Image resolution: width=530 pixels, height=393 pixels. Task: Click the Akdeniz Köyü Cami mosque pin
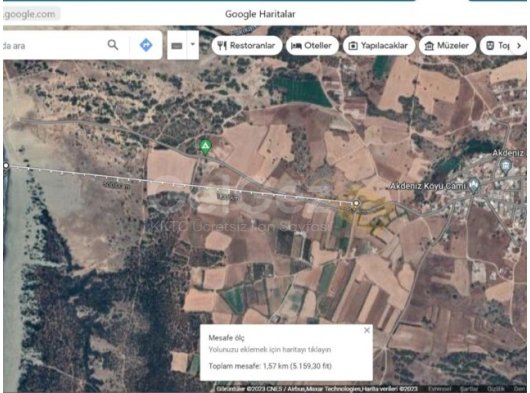[x=474, y=186]
